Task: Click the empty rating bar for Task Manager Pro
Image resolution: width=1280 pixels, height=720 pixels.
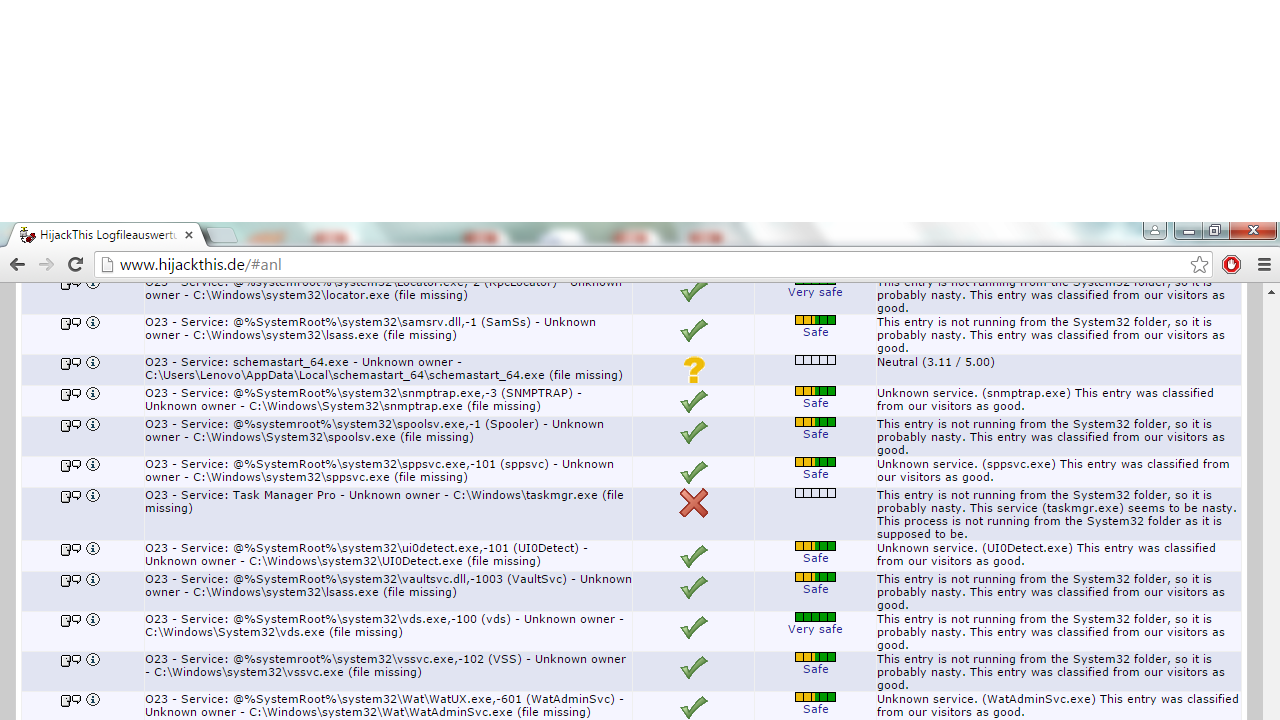Action: (x=815, y=493)
